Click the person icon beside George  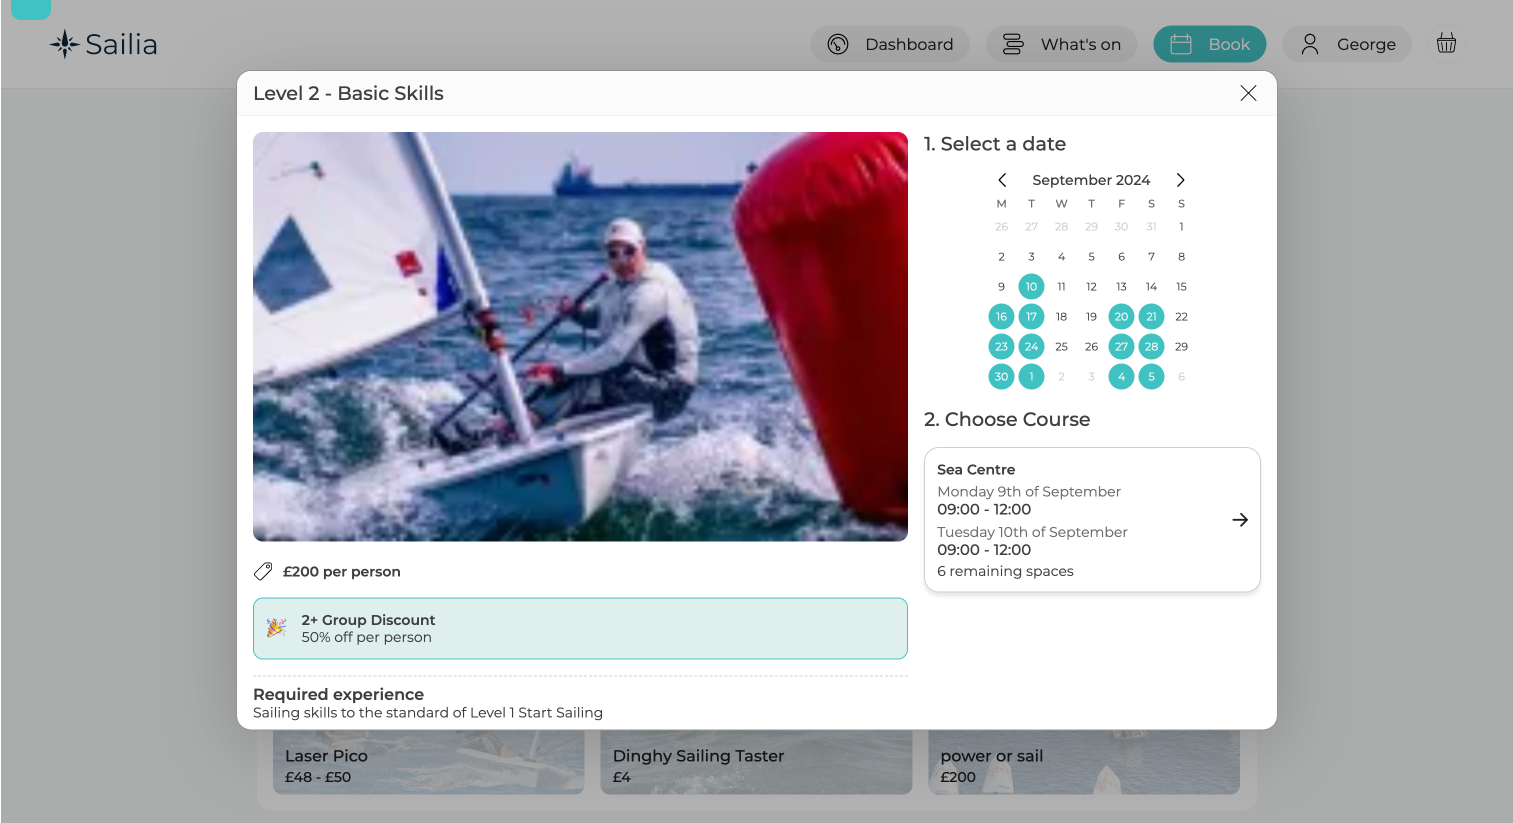tap(1309, 44)
